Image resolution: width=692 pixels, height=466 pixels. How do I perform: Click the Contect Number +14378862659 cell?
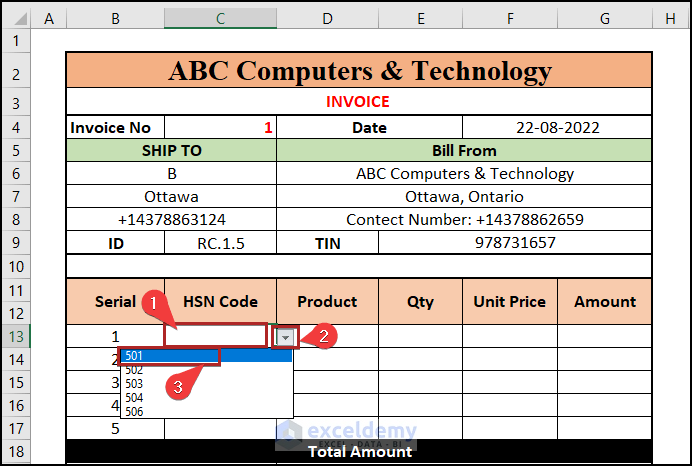tap(464, 219)
